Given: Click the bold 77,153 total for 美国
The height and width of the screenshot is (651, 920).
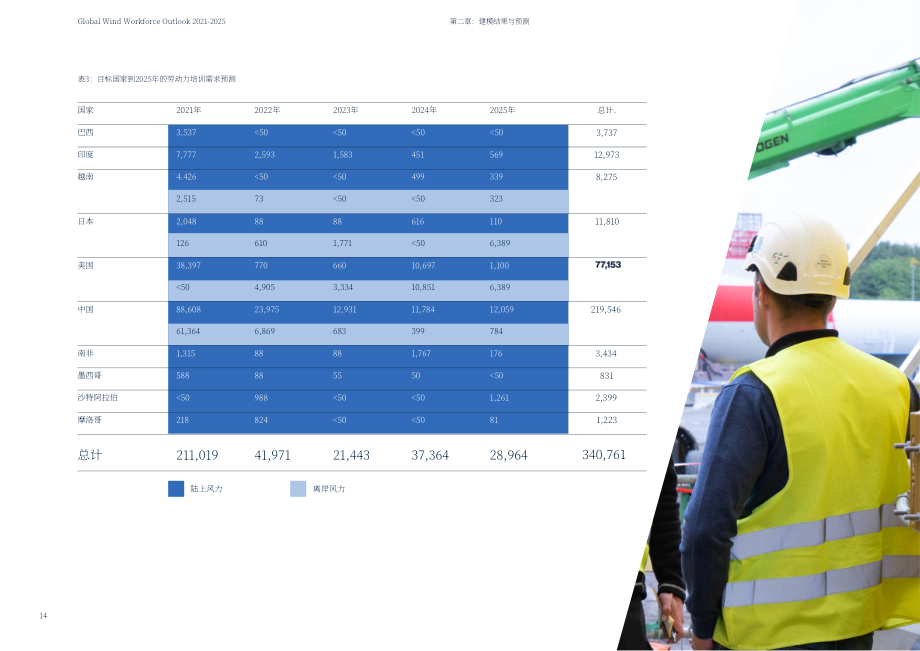Looking at the screenshot, I should pos(608,265).
